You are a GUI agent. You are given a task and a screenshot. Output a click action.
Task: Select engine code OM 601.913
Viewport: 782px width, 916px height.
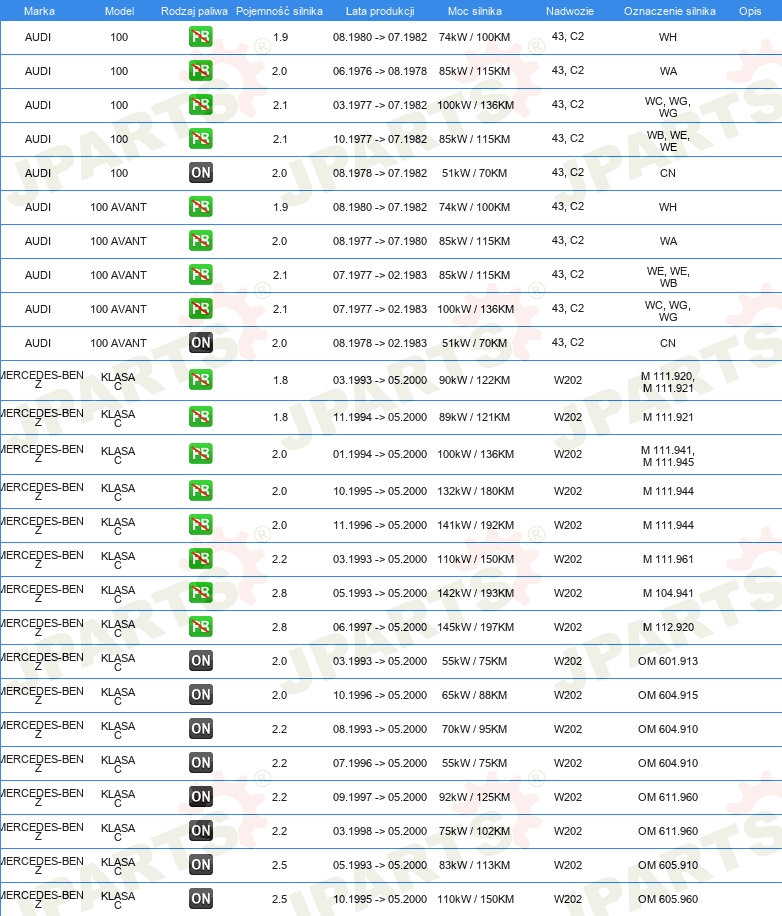point(668,661)
